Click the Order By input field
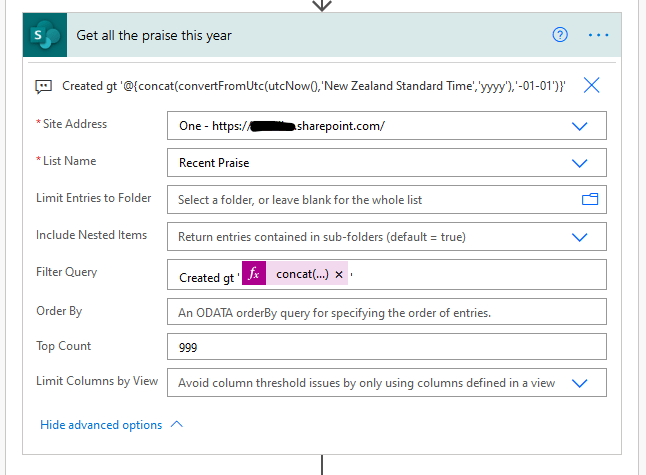Screen dimensions: 646x475 click(x=386, y=312)
